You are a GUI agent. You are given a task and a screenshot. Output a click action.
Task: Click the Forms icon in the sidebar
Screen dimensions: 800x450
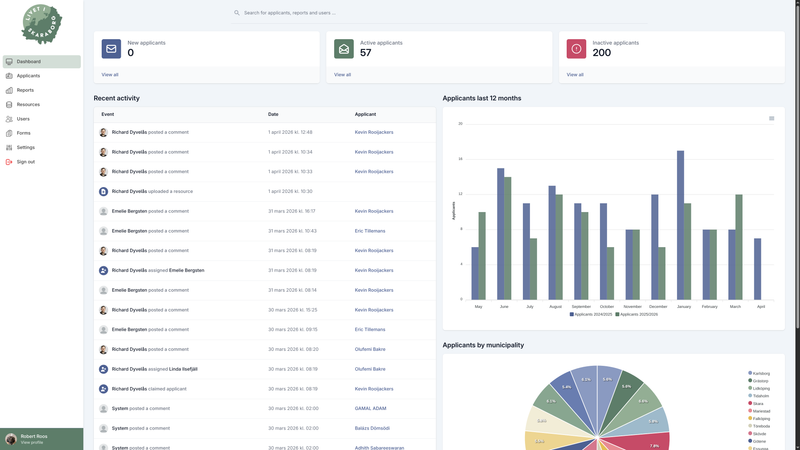[x=9, y=133]
